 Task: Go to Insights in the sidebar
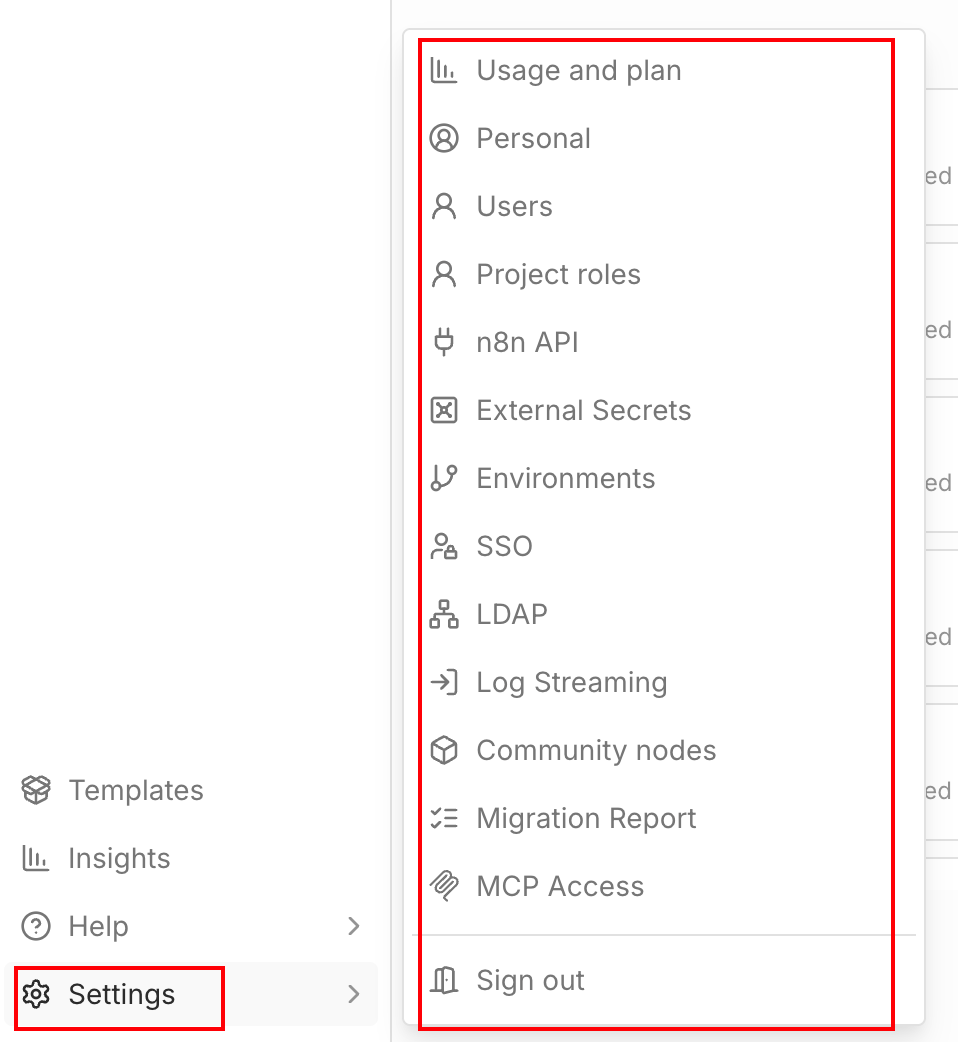(x=118, y=859)
